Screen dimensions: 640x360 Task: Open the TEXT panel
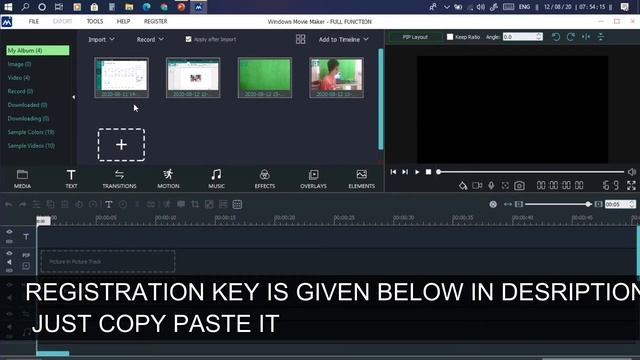pos(71,179)
